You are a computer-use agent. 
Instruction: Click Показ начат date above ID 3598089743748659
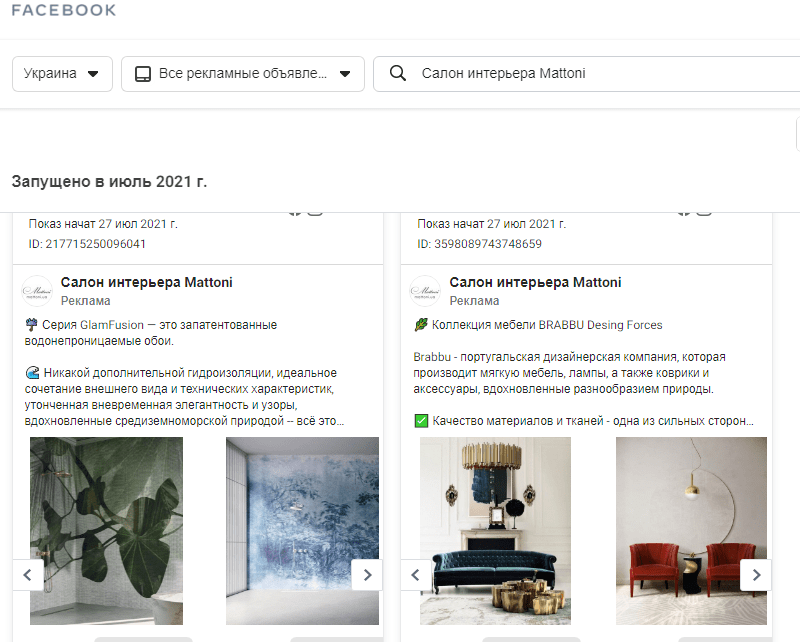pos(492,224)
